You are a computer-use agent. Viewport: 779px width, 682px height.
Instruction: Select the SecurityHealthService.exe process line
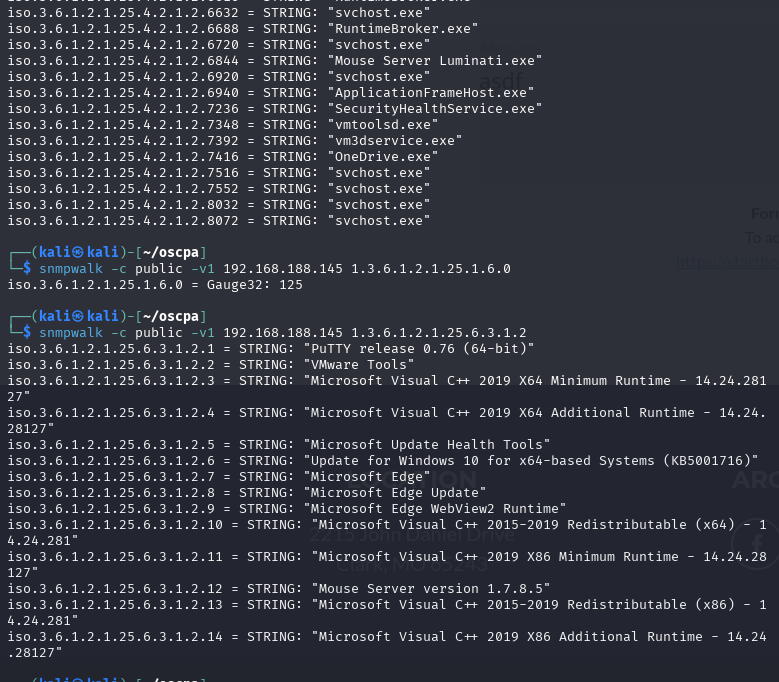pyautogui.click(x=274, y=109)
